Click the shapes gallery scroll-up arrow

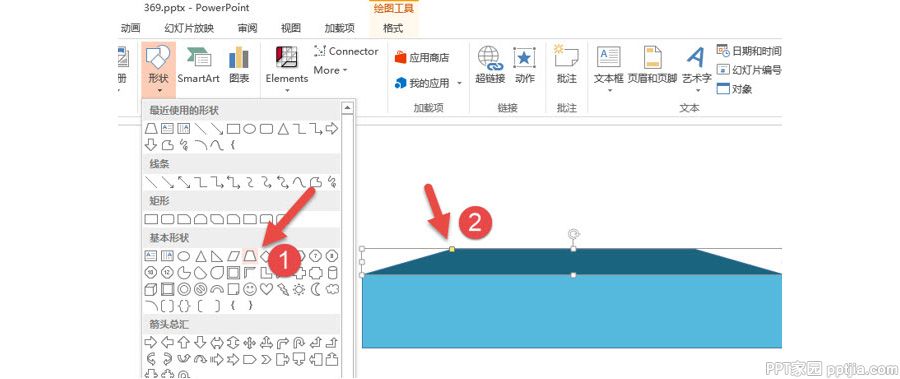[x=347, y=108]
